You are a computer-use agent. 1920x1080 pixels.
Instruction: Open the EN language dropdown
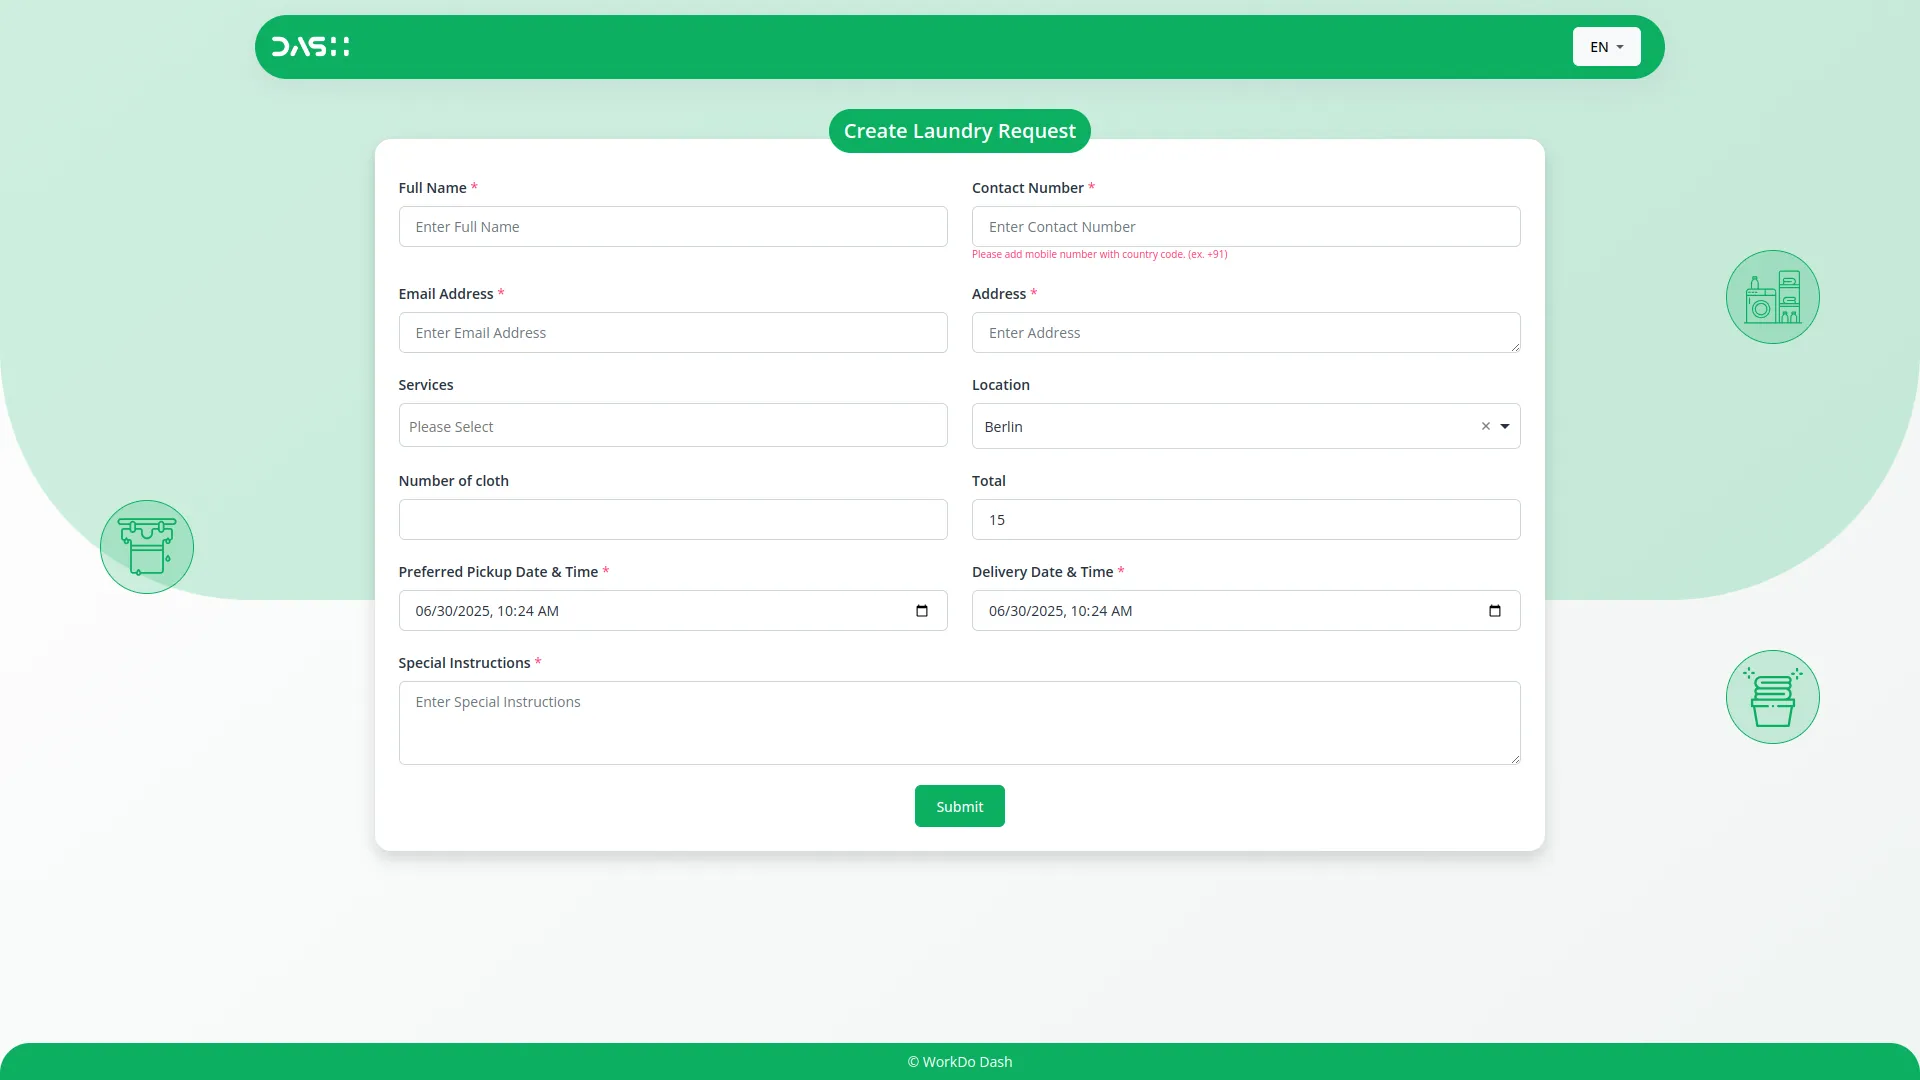[x=1605, y=46]
